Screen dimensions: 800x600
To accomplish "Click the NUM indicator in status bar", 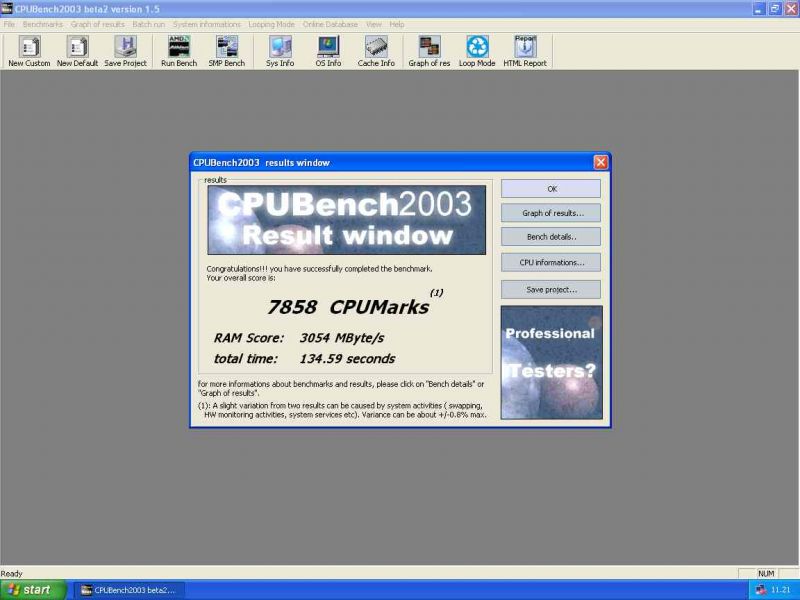I will pos(766,573).
